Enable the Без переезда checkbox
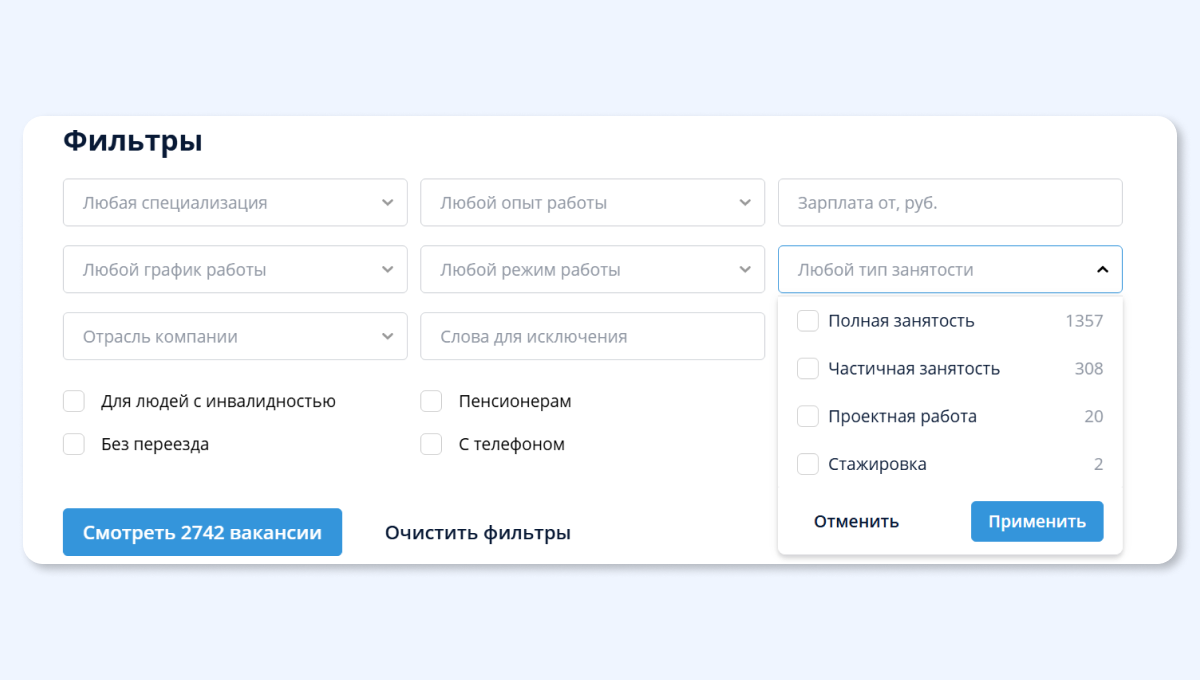 pos(74,444)
